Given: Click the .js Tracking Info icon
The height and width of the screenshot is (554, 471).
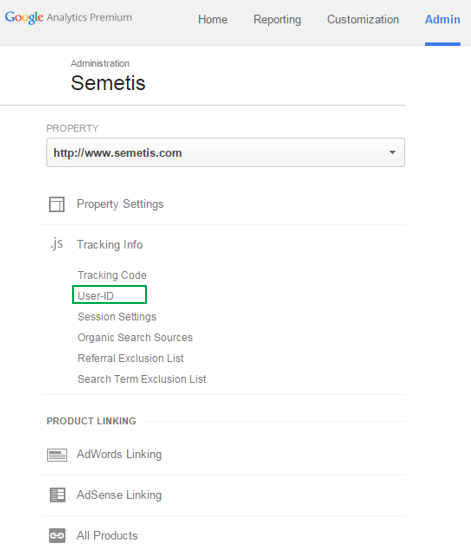Looking at the screenshot, I should 57,244.
